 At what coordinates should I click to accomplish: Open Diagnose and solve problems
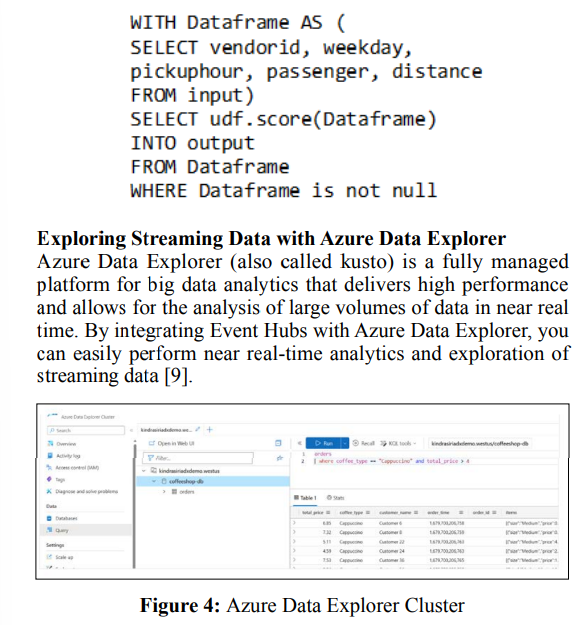[x=87, y=491]
